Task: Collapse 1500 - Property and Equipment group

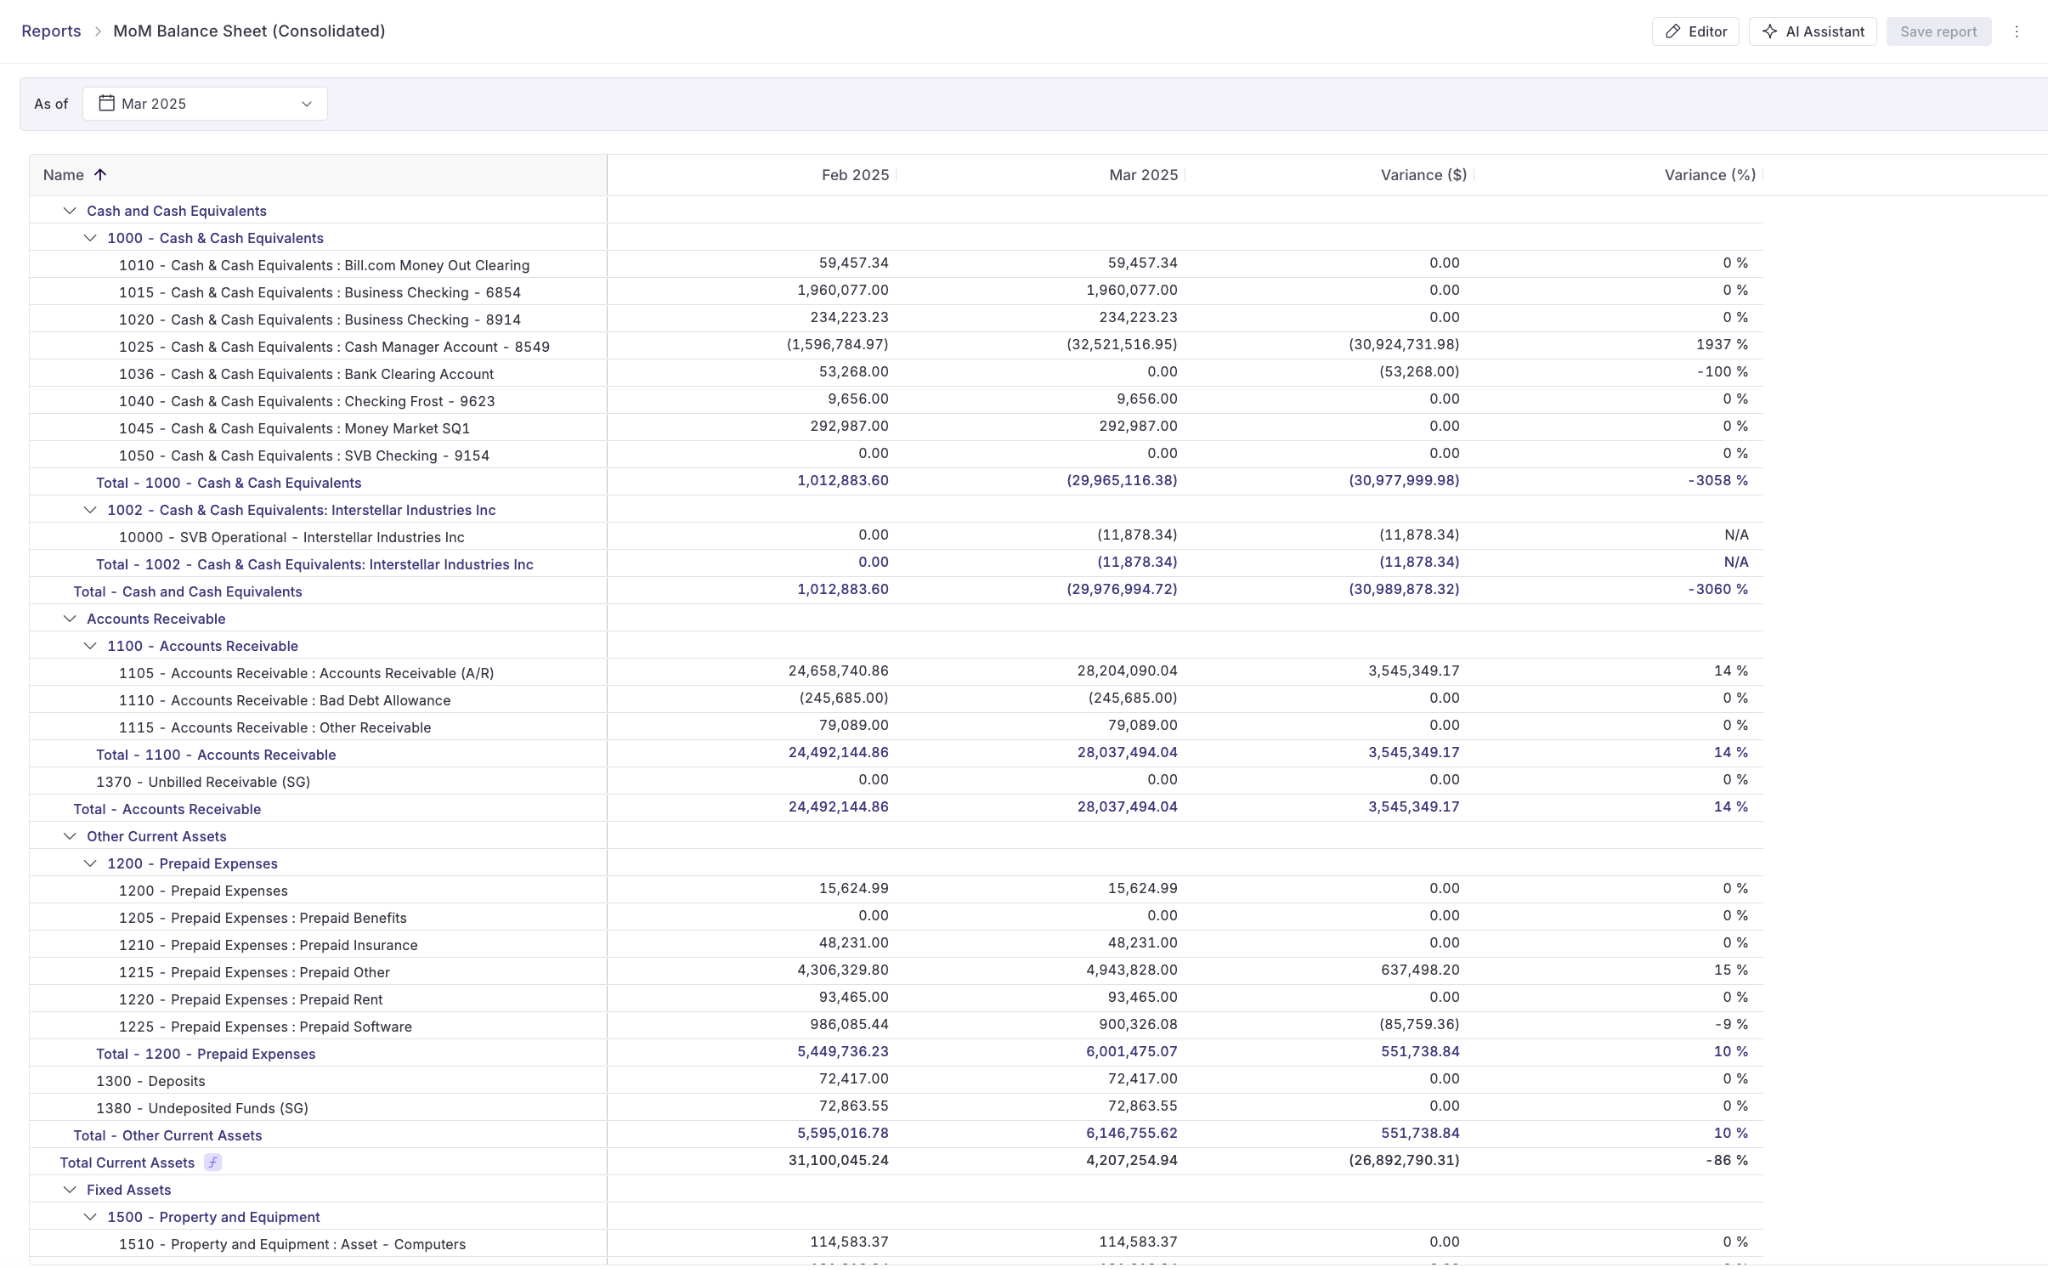Action: click(90, 1217)
